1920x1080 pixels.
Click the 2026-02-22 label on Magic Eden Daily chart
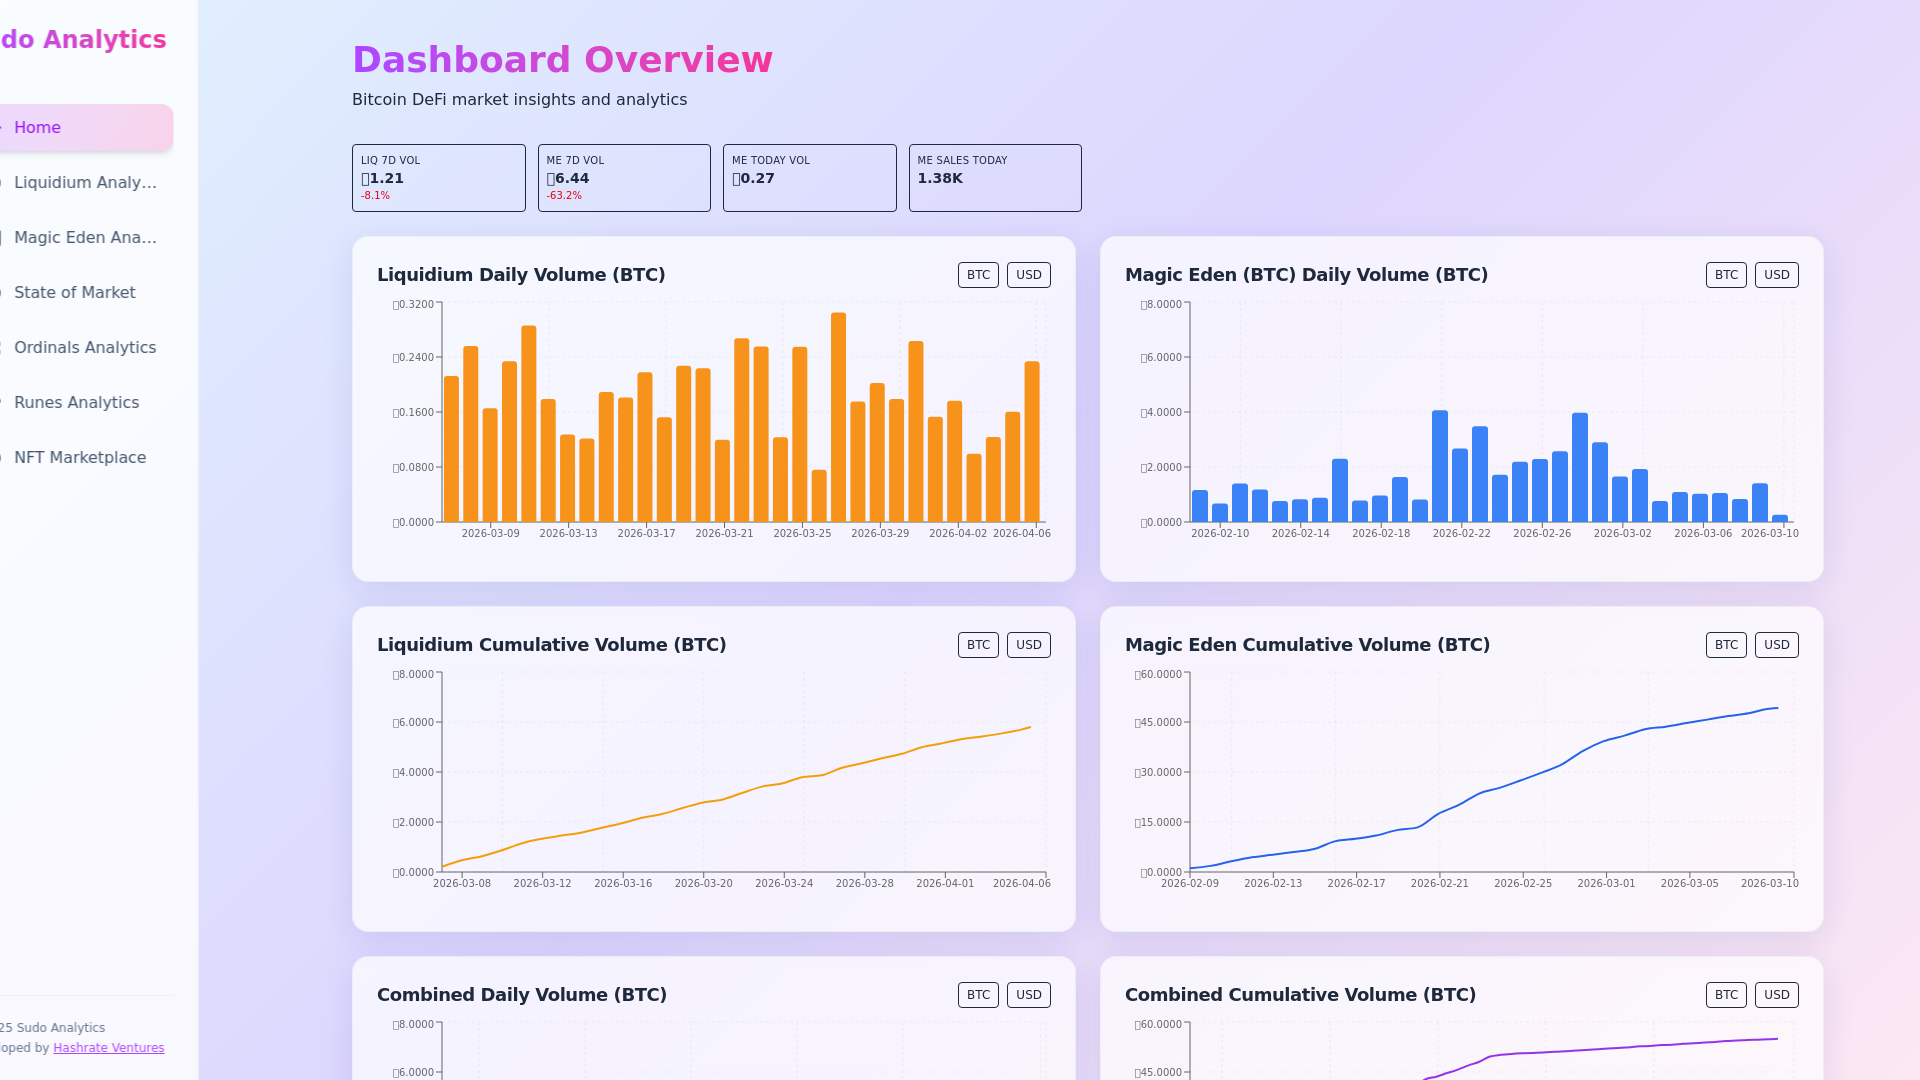pyautogui.click(x=1461, y=534)
